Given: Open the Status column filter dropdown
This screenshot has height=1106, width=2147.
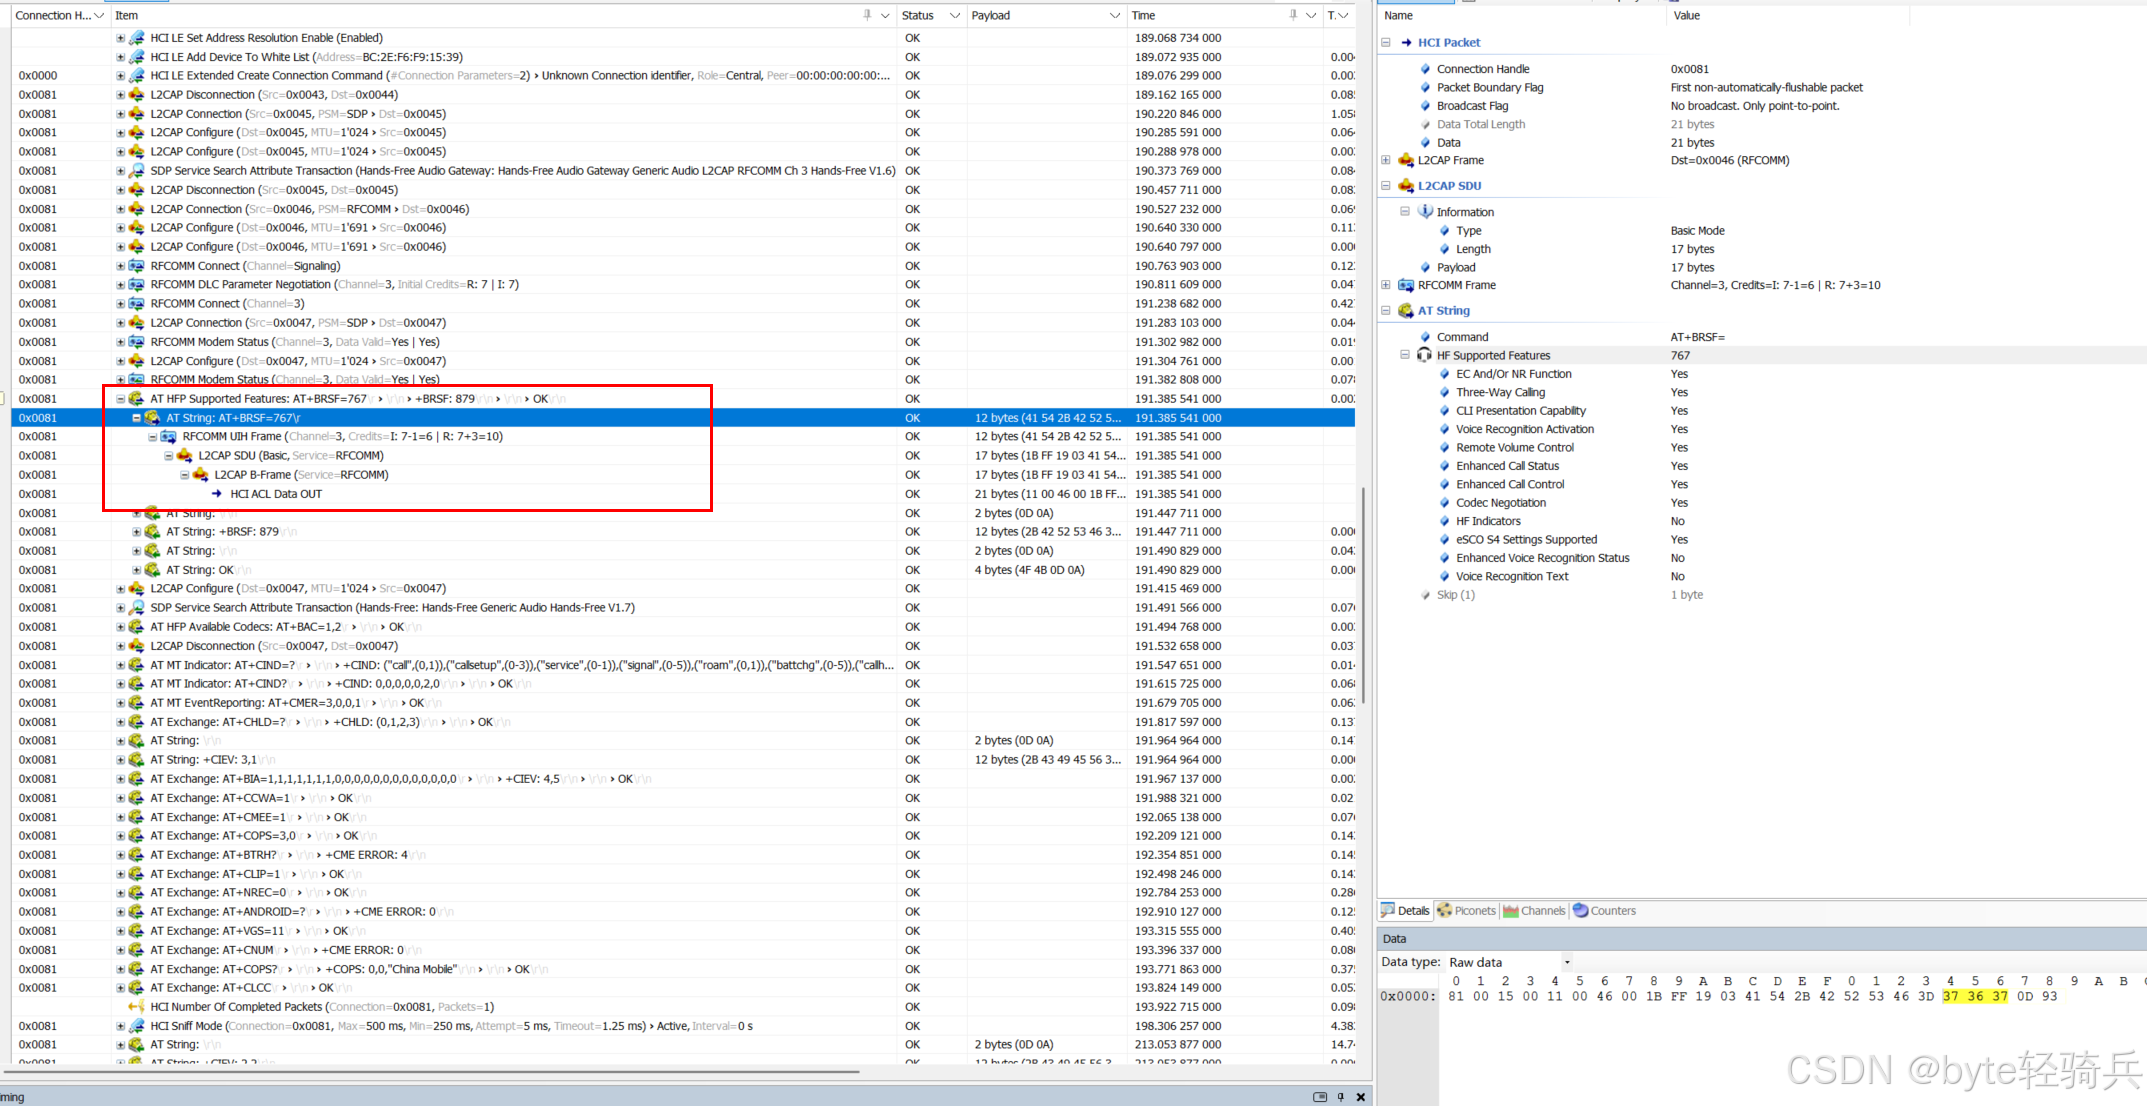Looking at the screenshot, I should pyautogui.click(x=954, y=15).
